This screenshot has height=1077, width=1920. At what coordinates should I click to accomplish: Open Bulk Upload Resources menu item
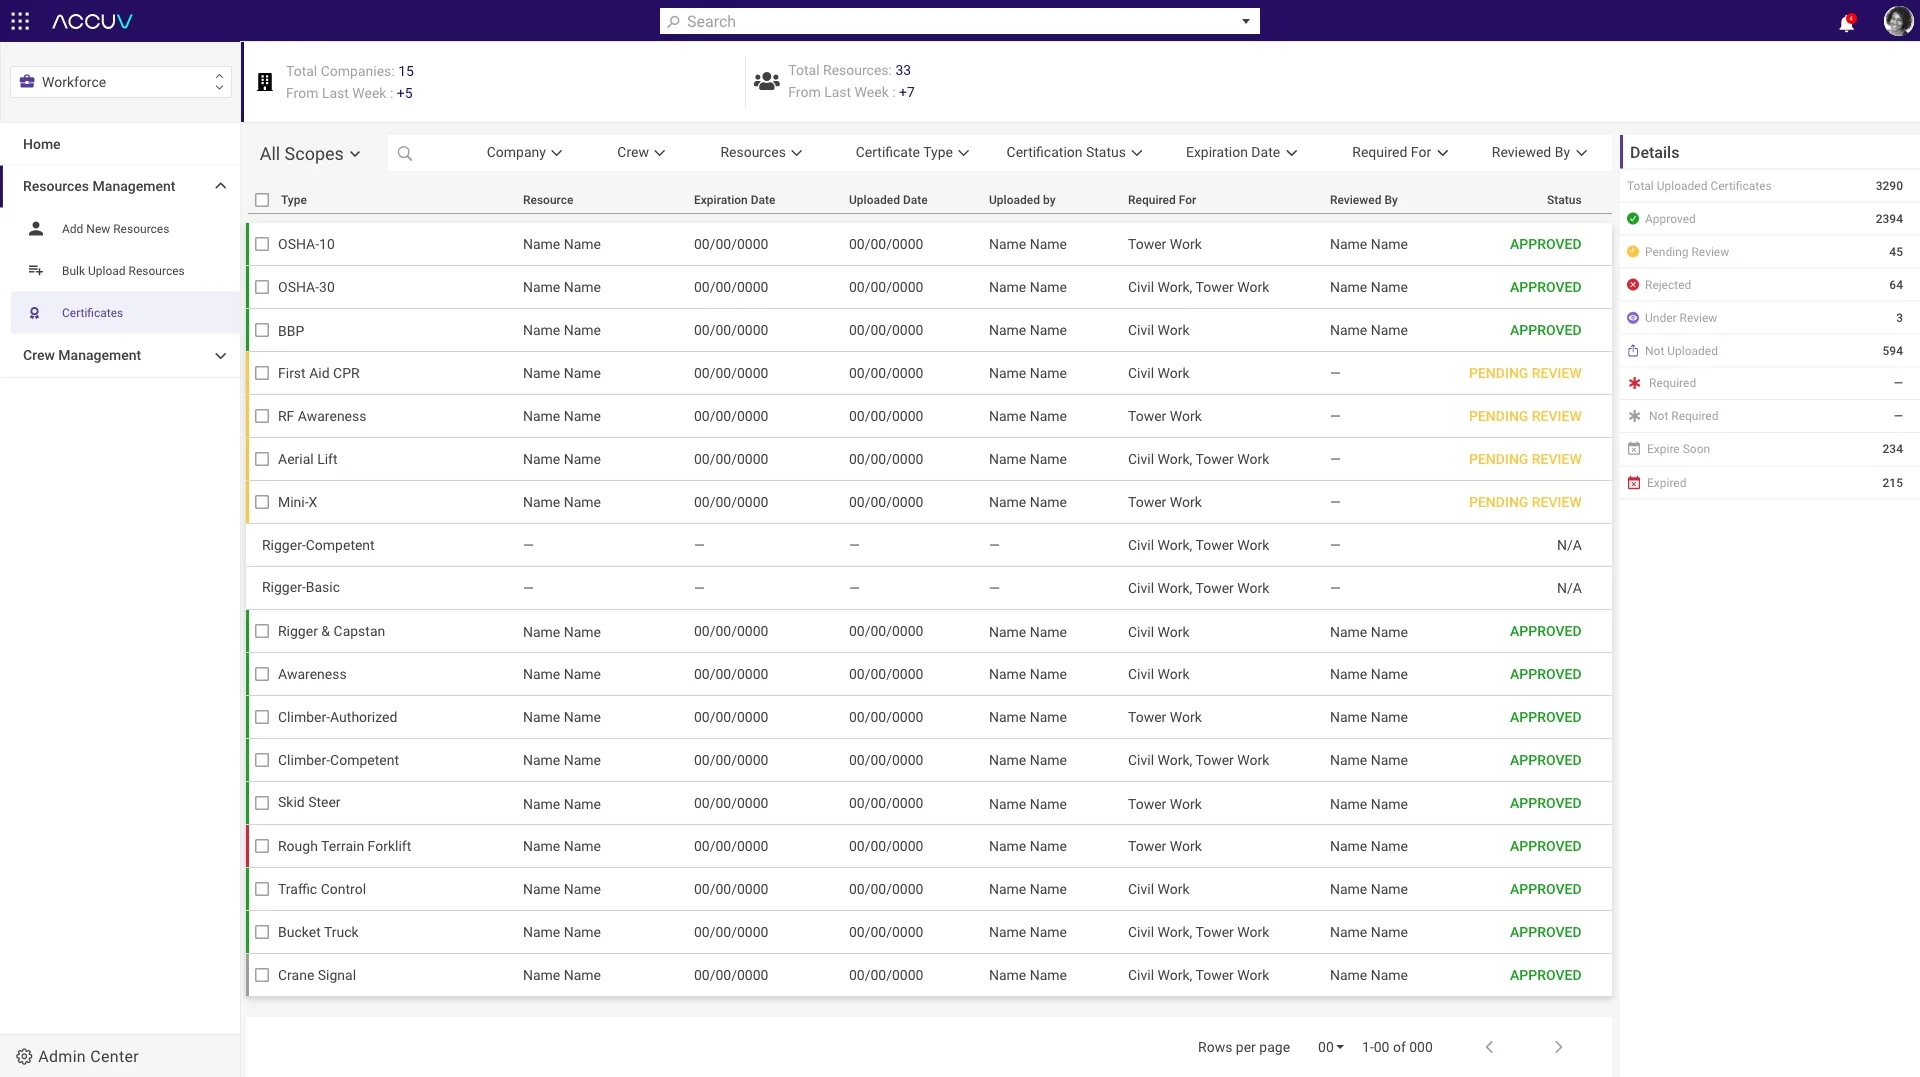pos(125,271)
